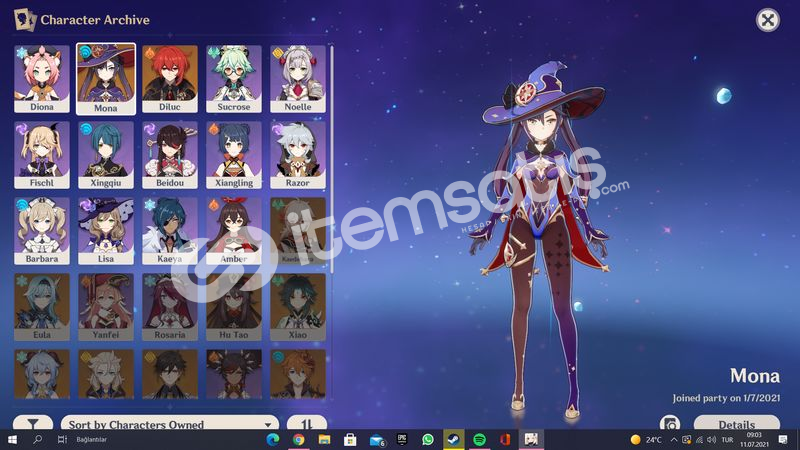Open Windows Start menu
Viewport: 800px width, 450px height.
point(12,439)
